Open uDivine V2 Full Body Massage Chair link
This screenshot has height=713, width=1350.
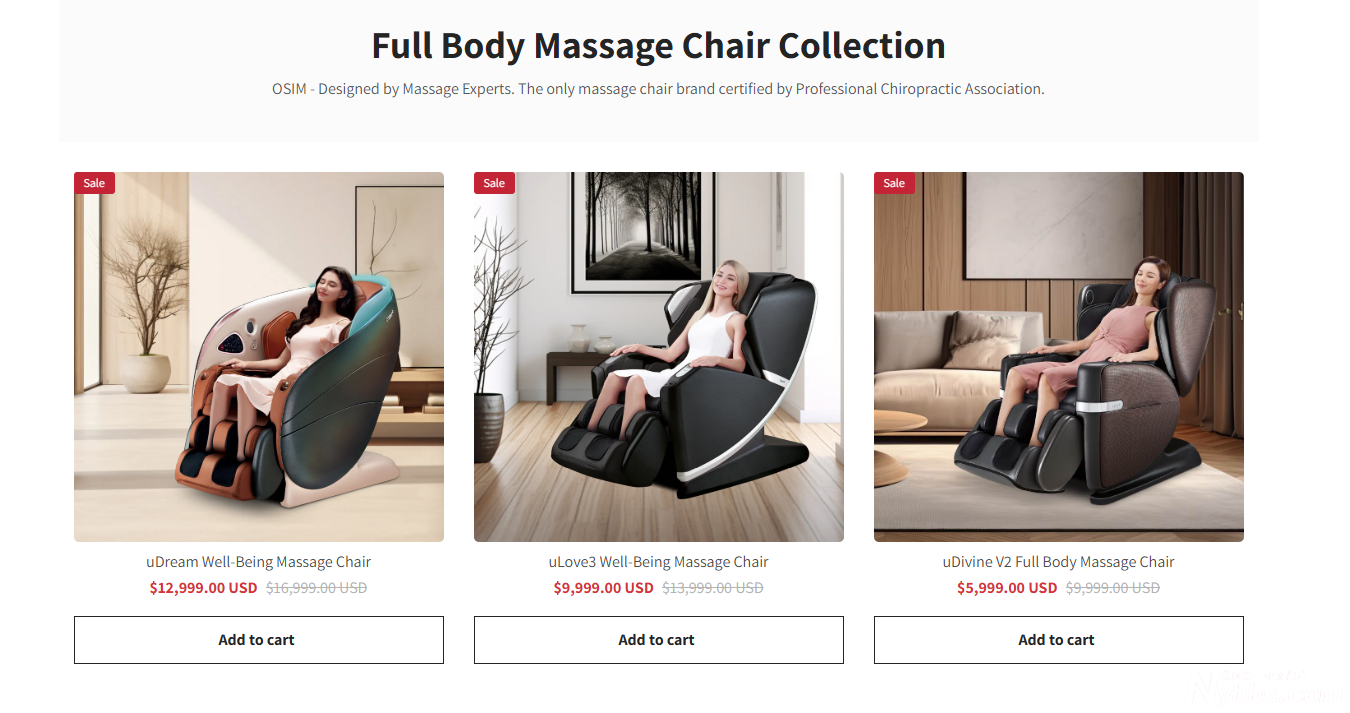1059,562
